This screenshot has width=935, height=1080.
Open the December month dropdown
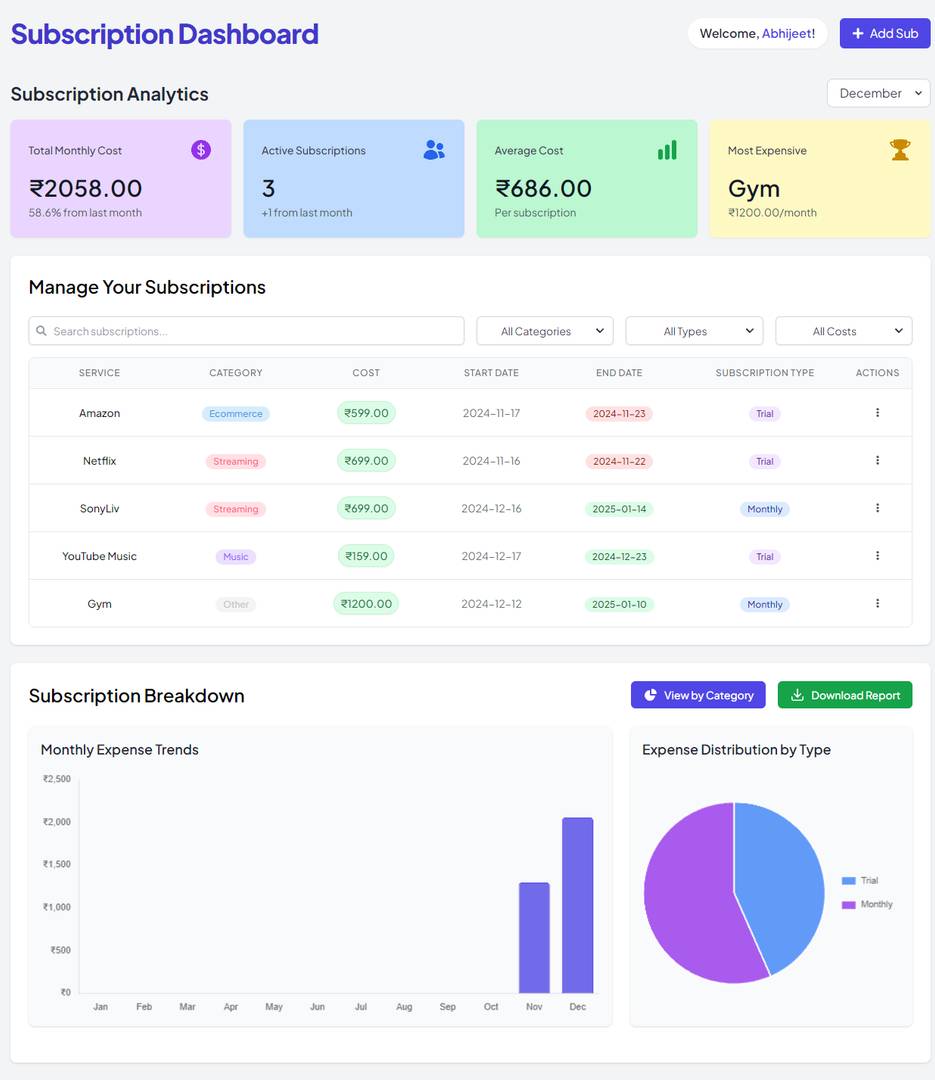click(878, 92)
